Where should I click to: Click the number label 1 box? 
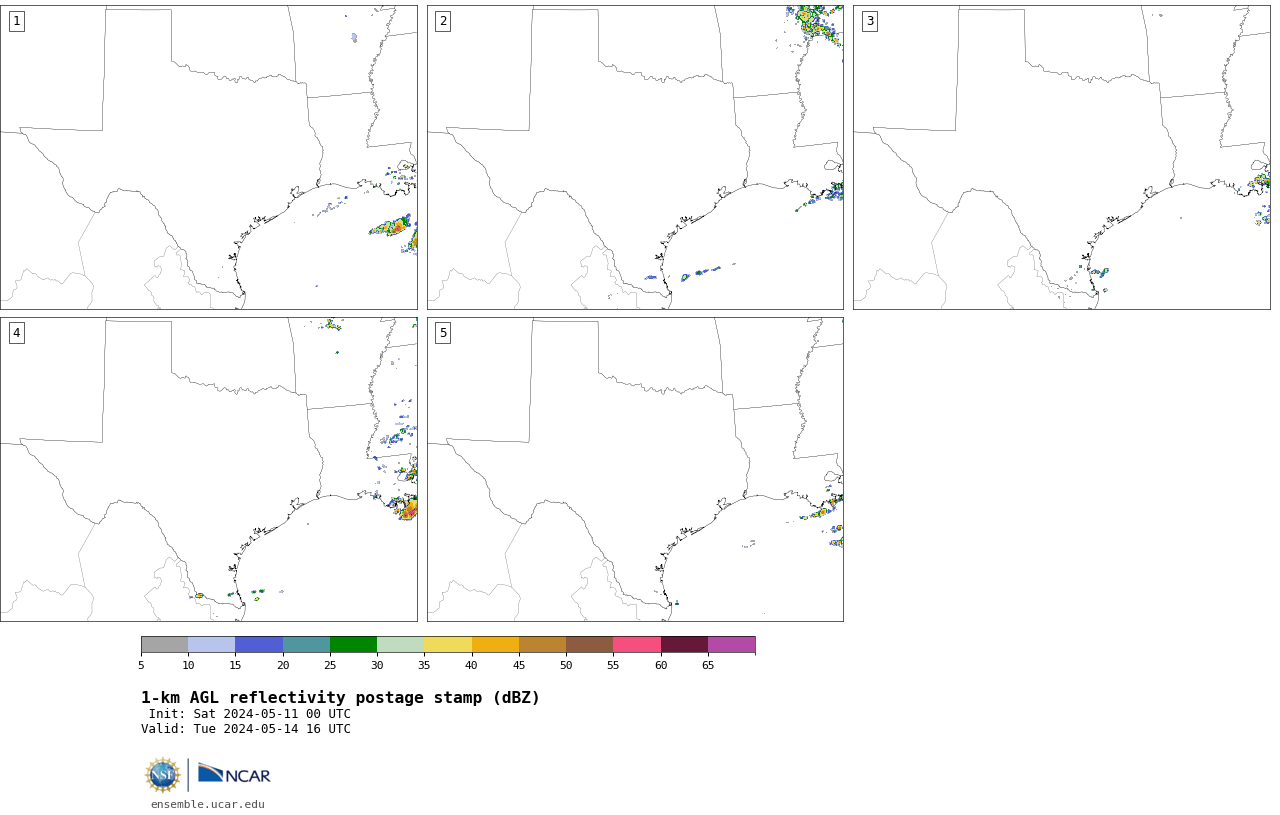click(16, 21)
